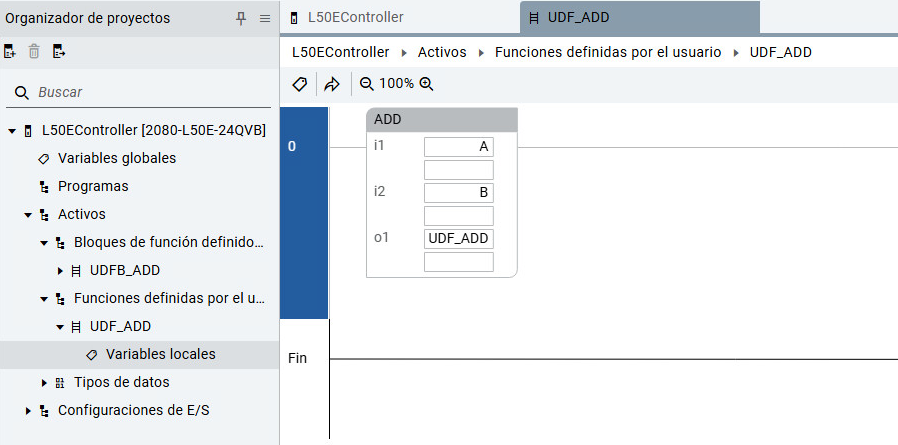Expand Configuraciones de E/S node
This screenshot has width=898, height=445.
(x=28, y=411)
